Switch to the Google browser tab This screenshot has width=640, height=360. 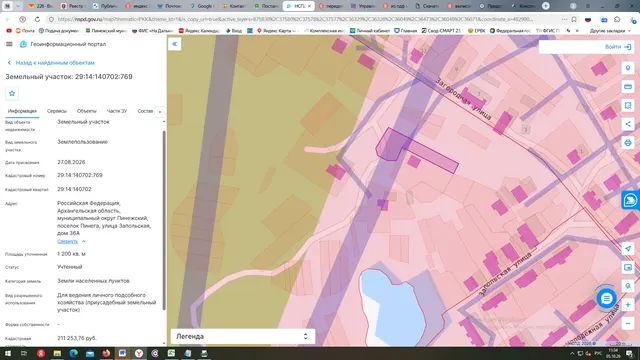(202, 6)
